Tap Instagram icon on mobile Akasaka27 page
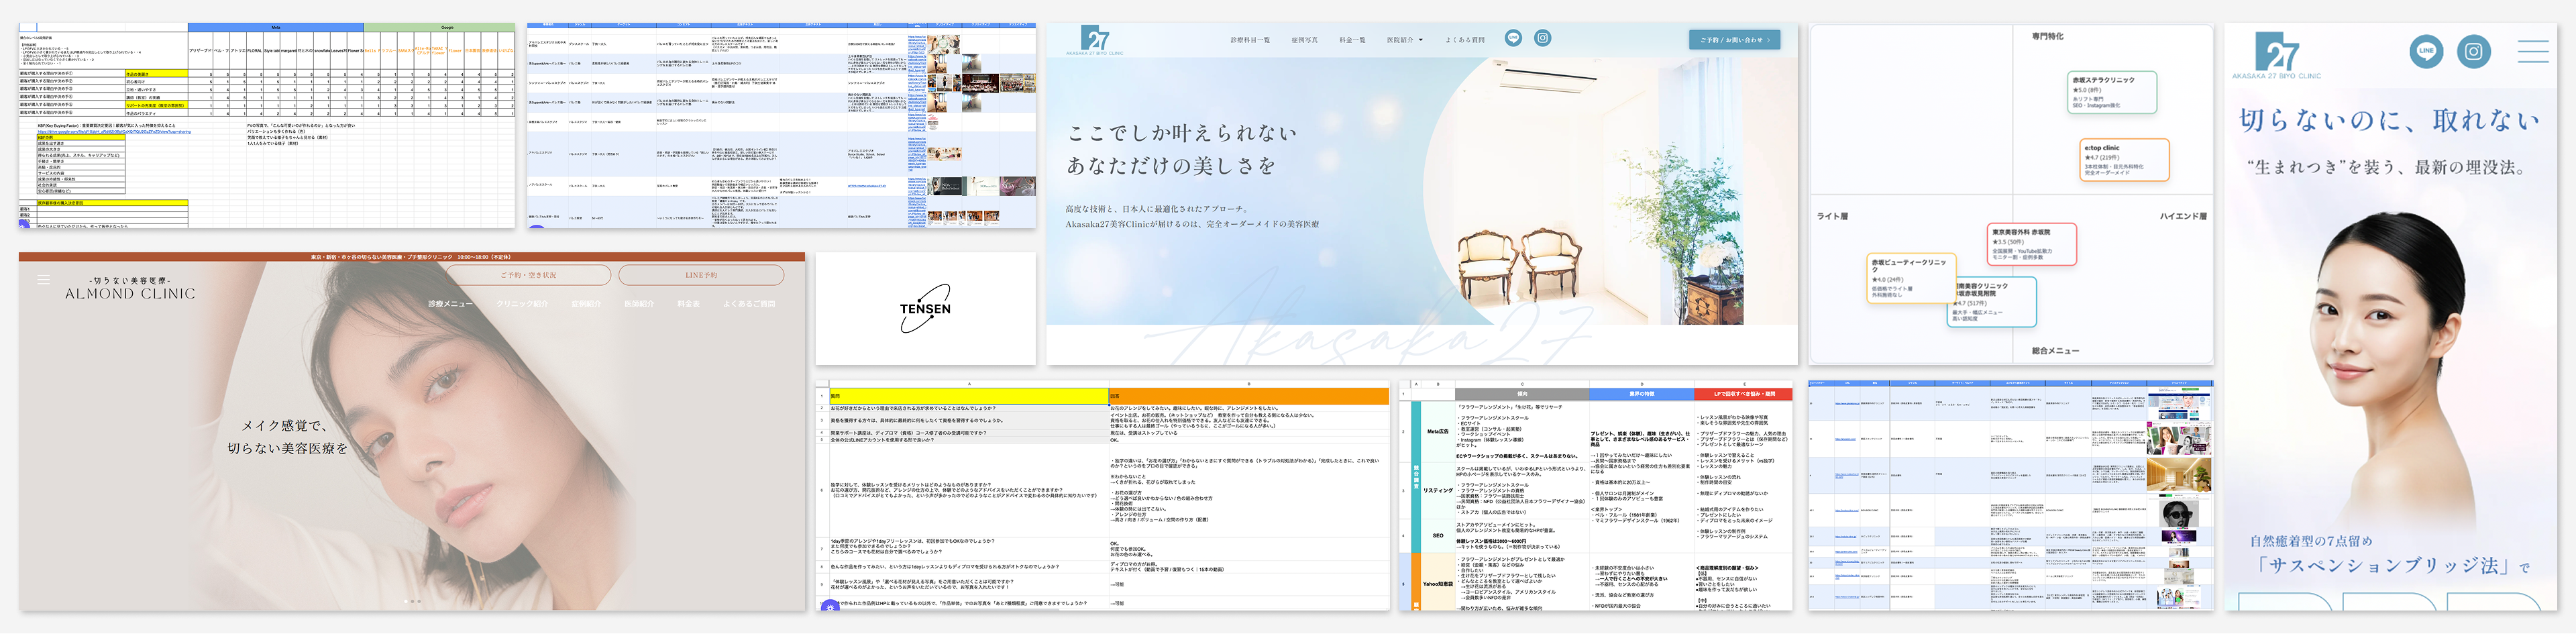The height and width of the screenshot is (634, 2576). click(2474, 51)
